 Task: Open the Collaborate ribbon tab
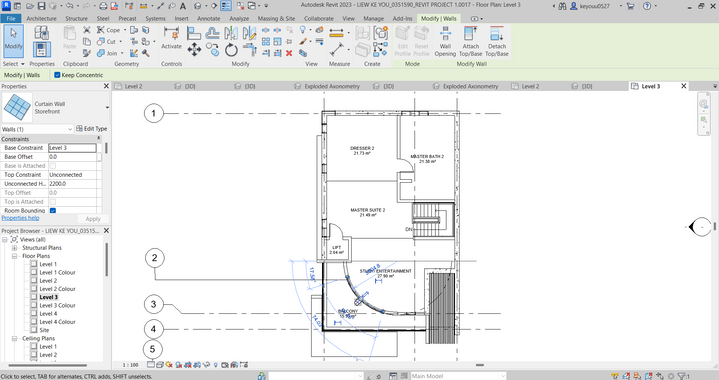coord(319,18)
